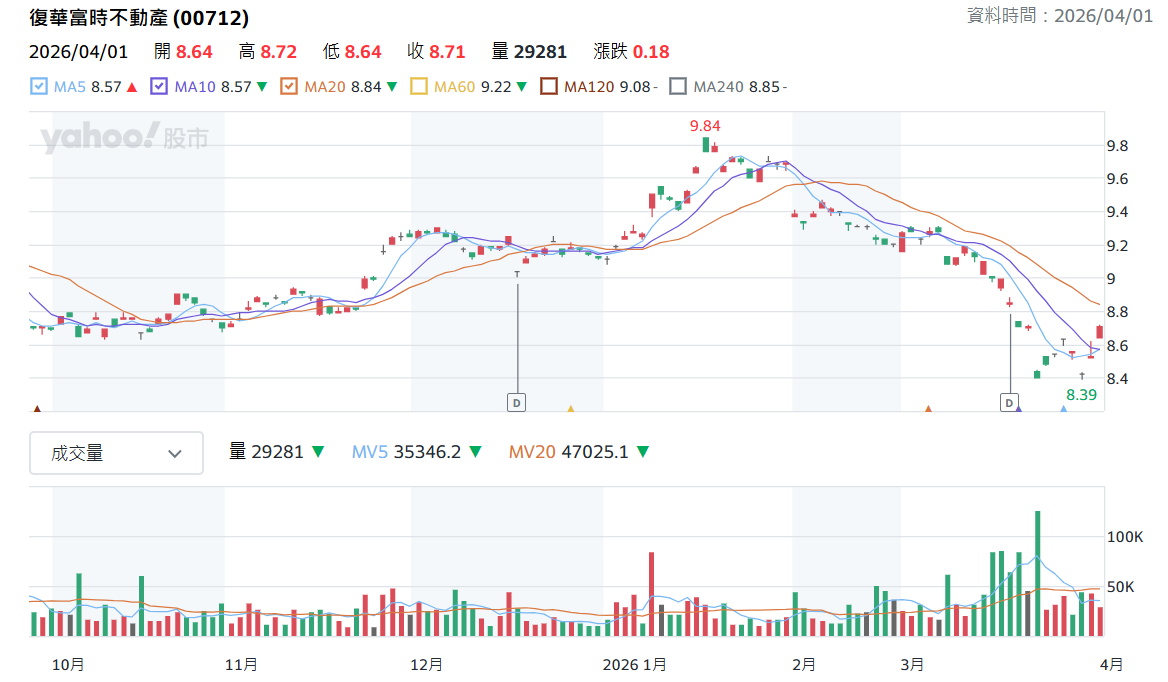Click the tallest green volume bar in March
This screenshot has width=1168, height=682.
coord(1038,573)
